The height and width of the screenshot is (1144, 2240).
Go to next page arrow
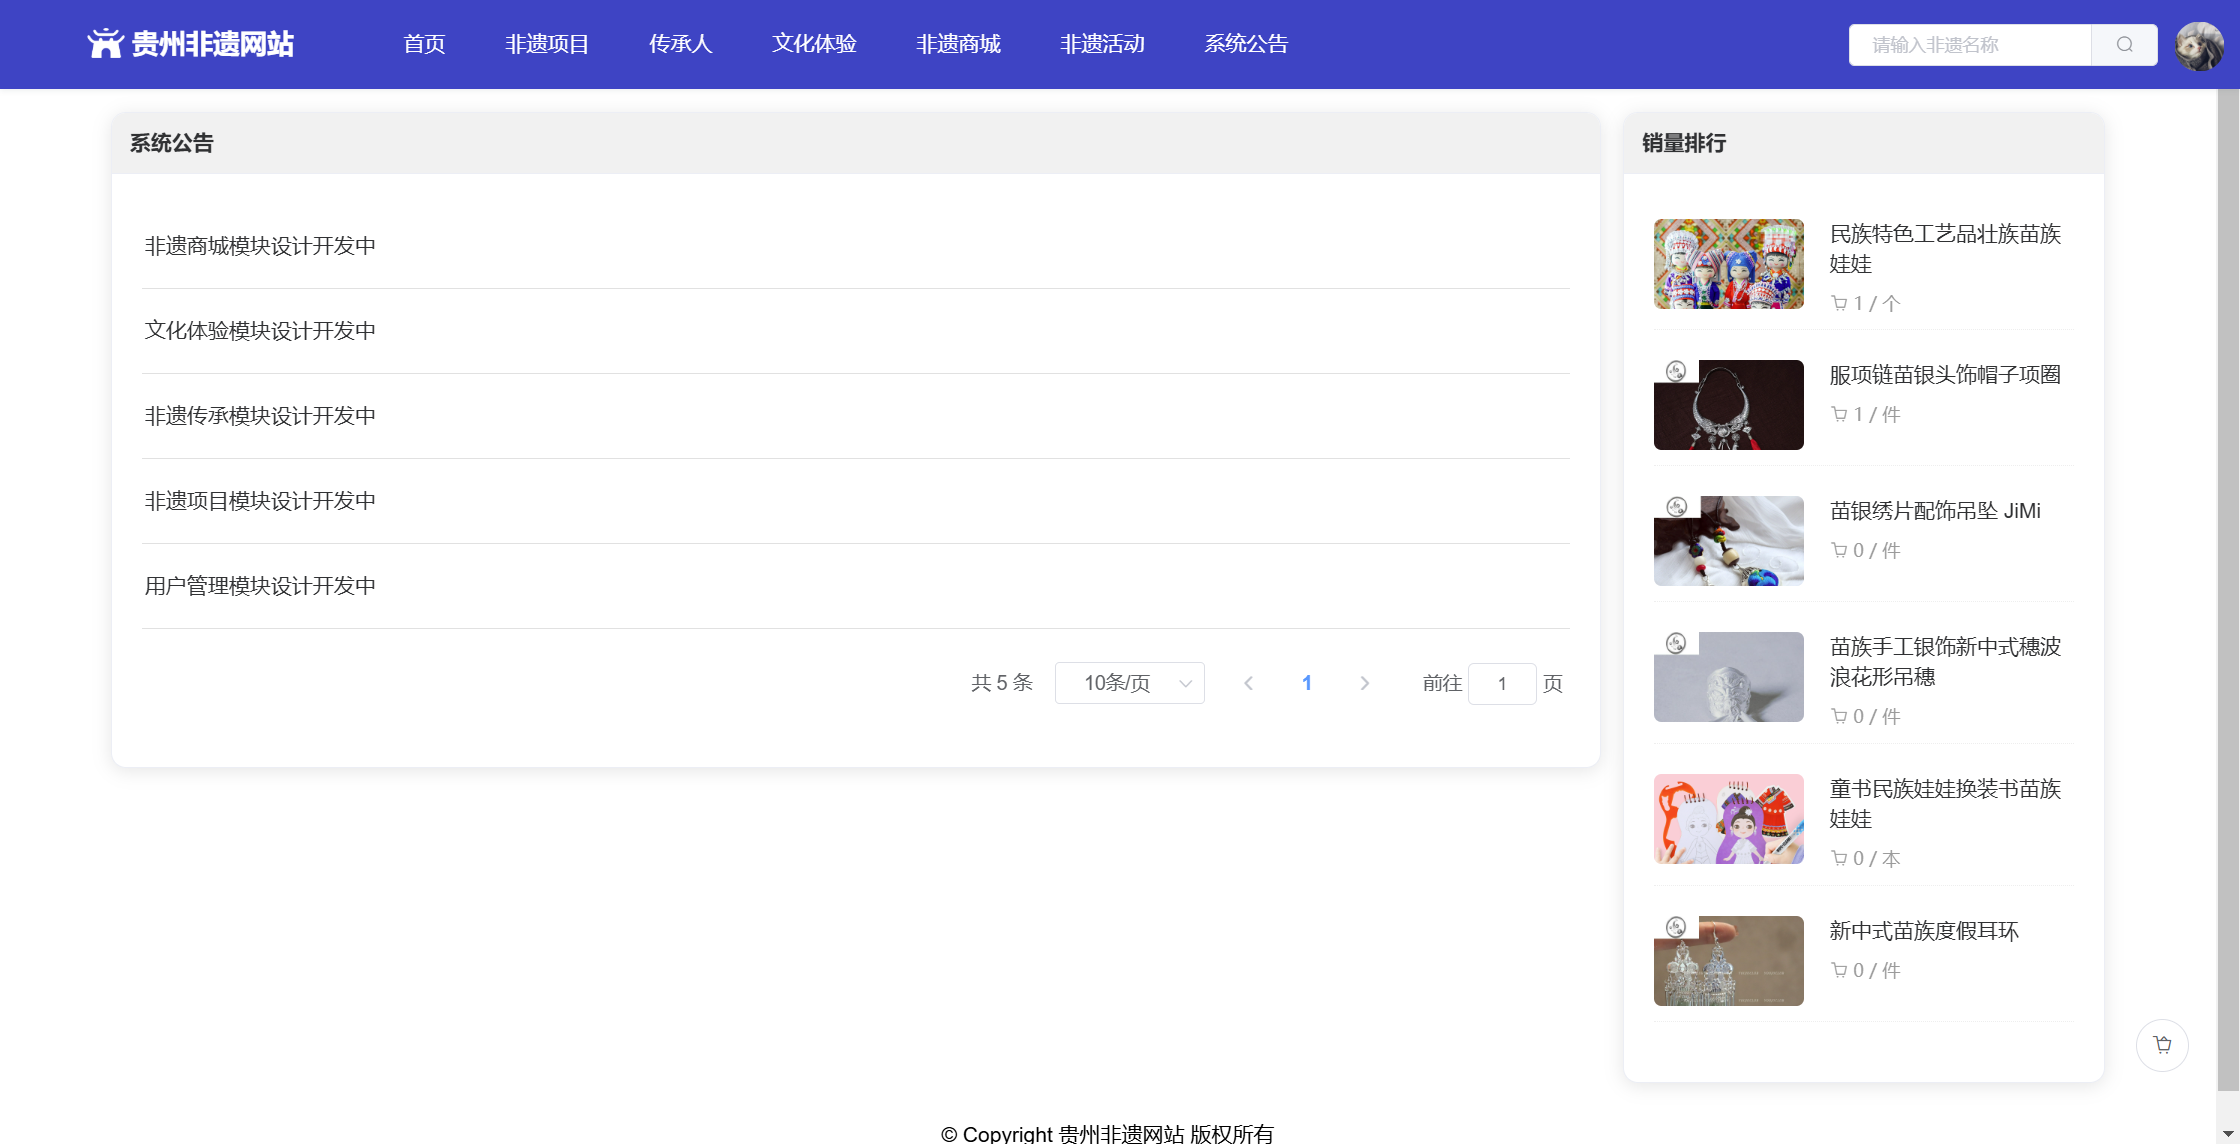(1364, 683)
